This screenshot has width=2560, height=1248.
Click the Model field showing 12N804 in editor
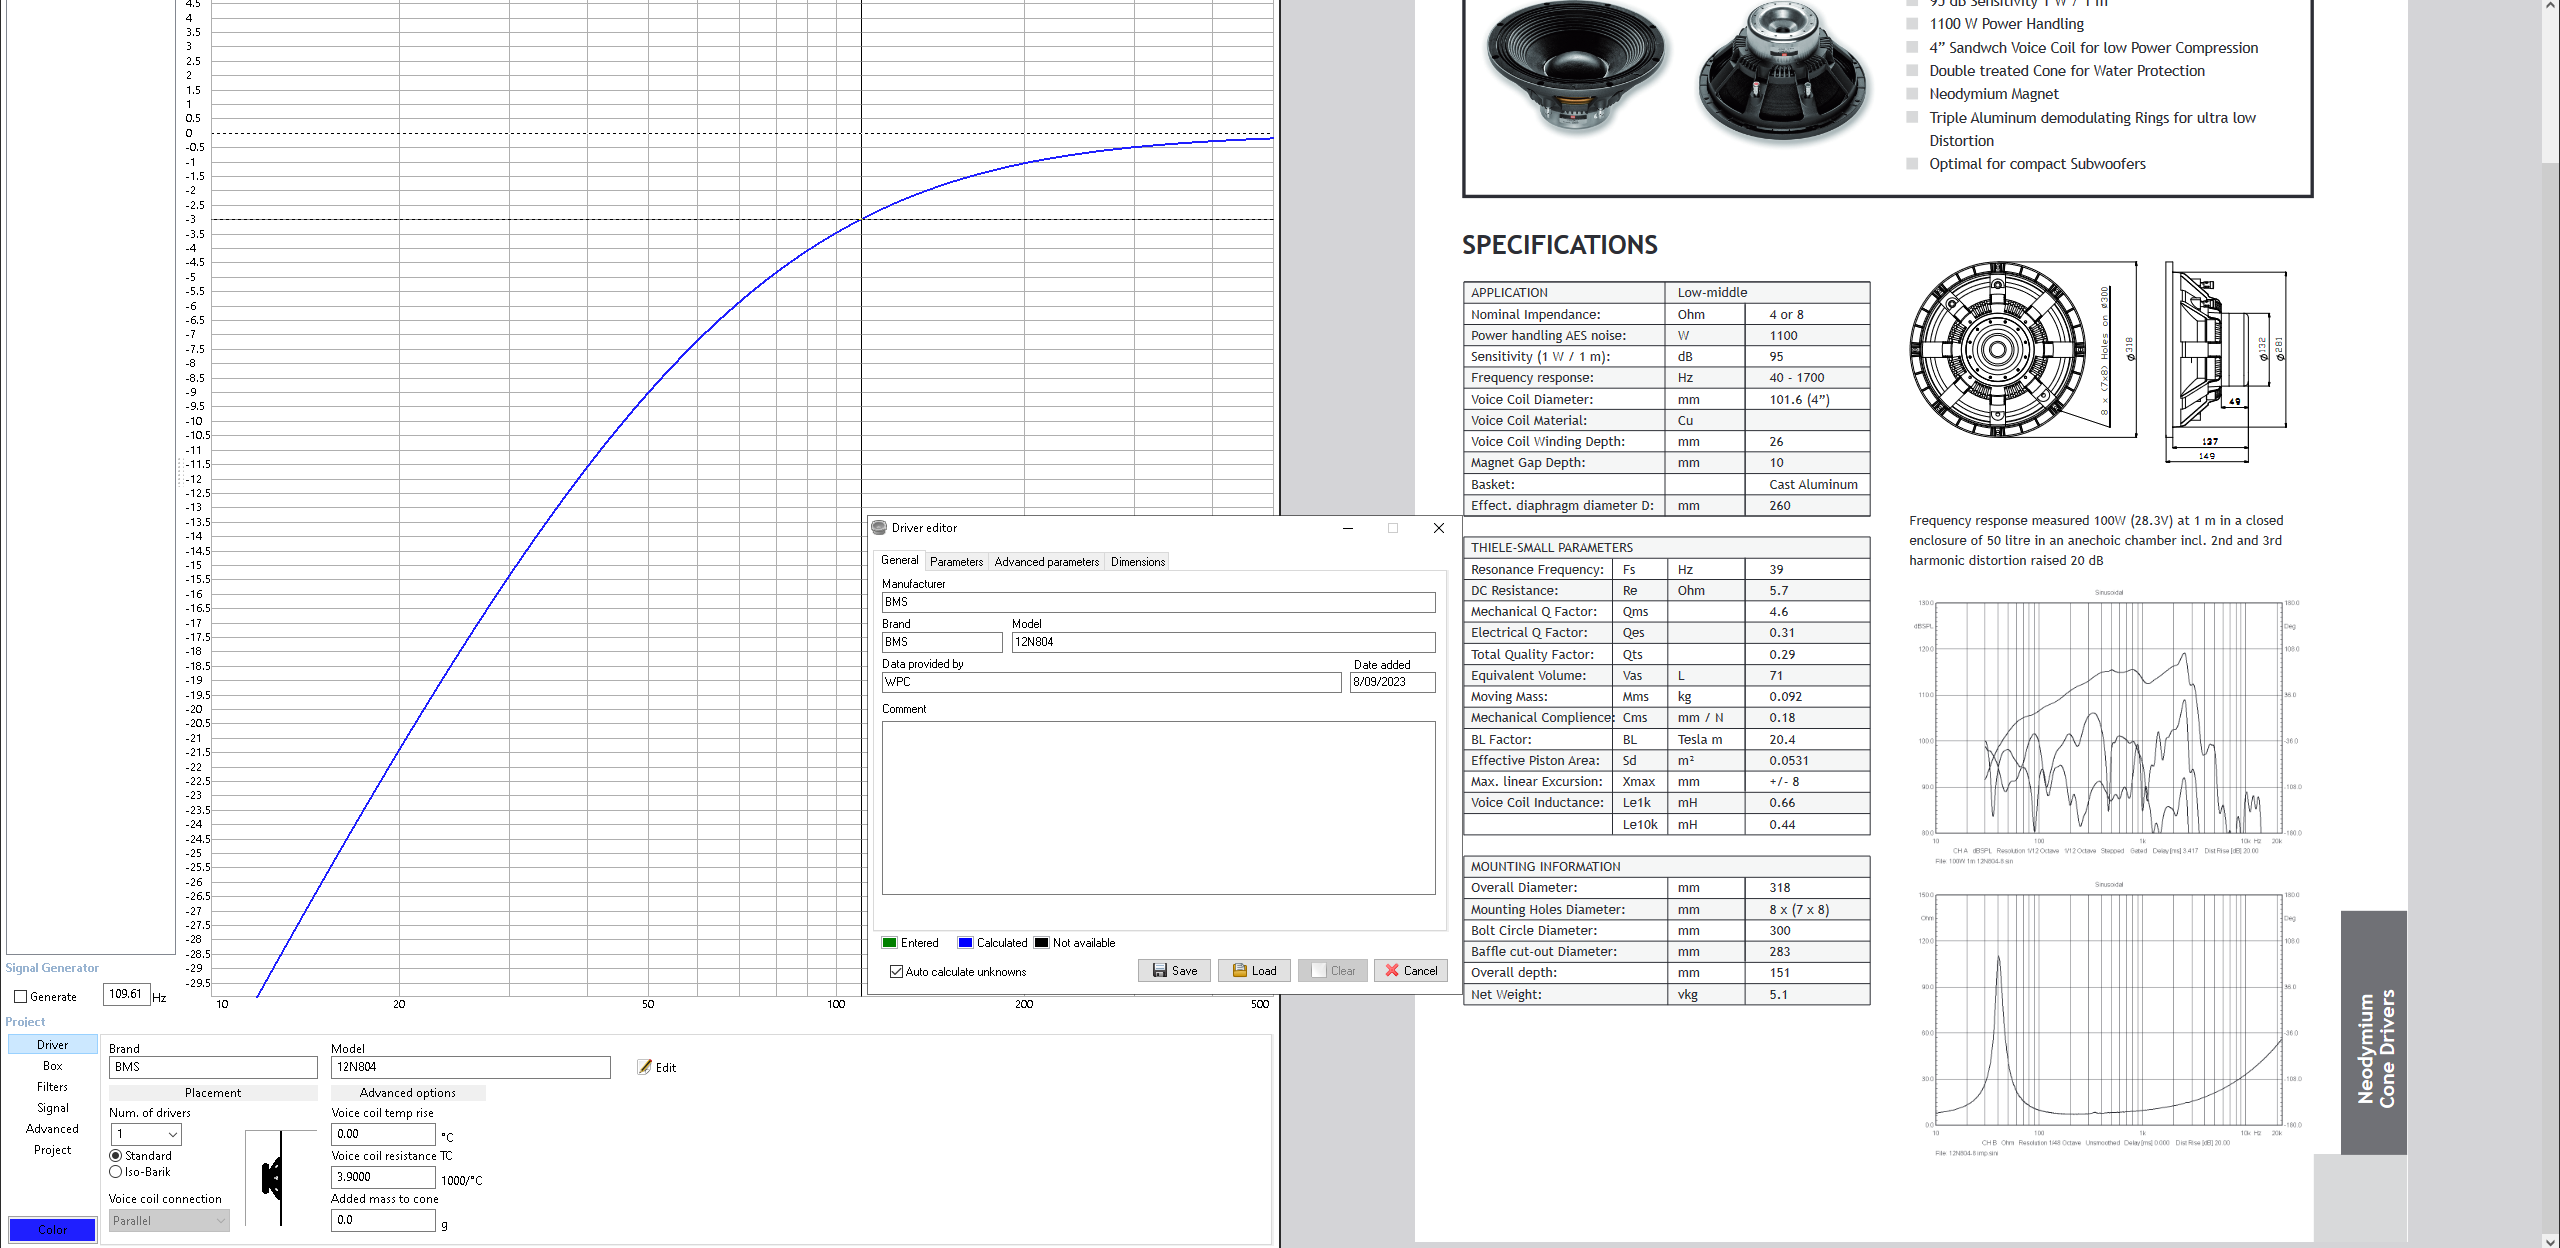1223,642
